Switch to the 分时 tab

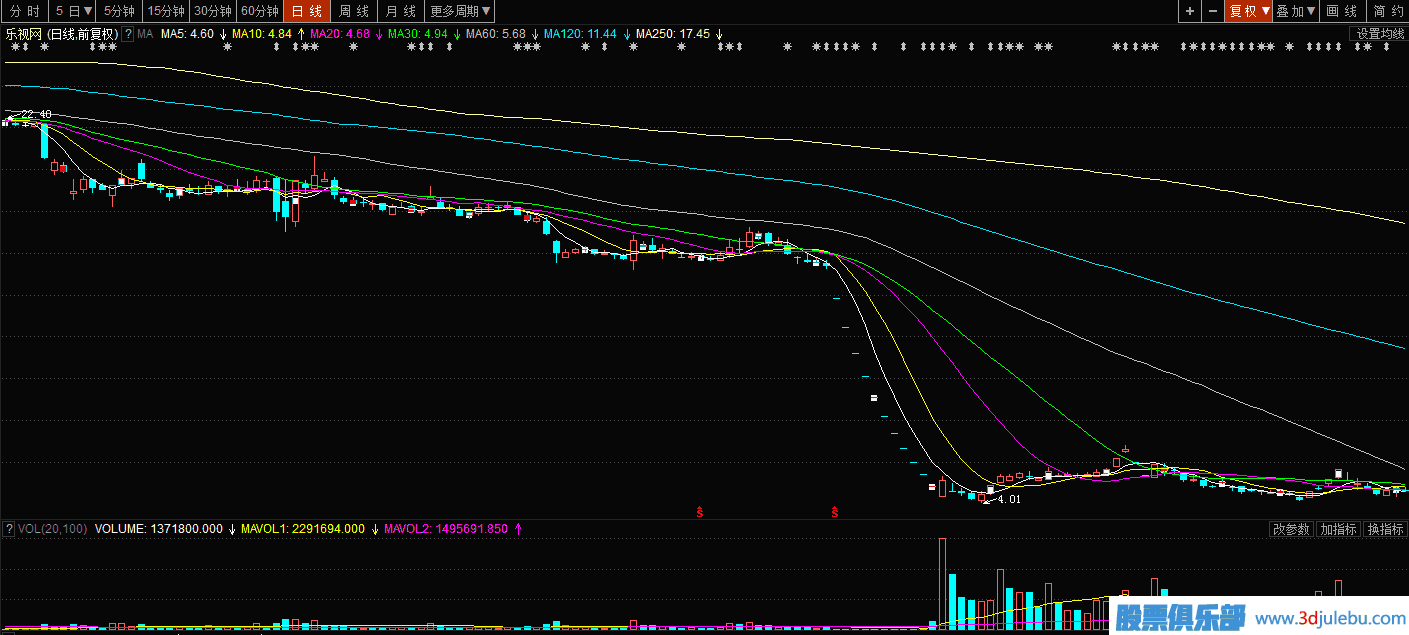coord(25,11)
